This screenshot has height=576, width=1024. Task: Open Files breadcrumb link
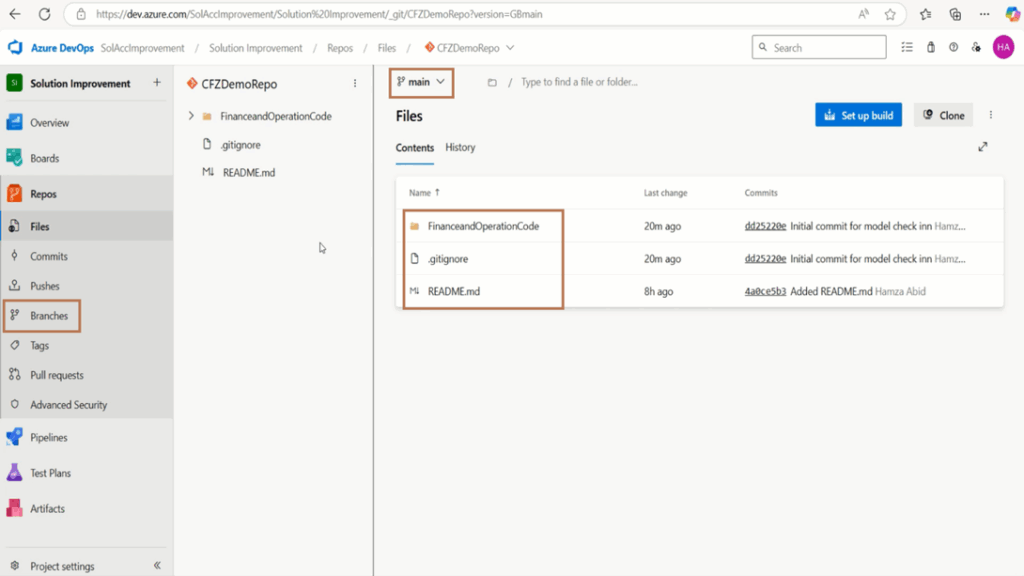tap(387, 48)
